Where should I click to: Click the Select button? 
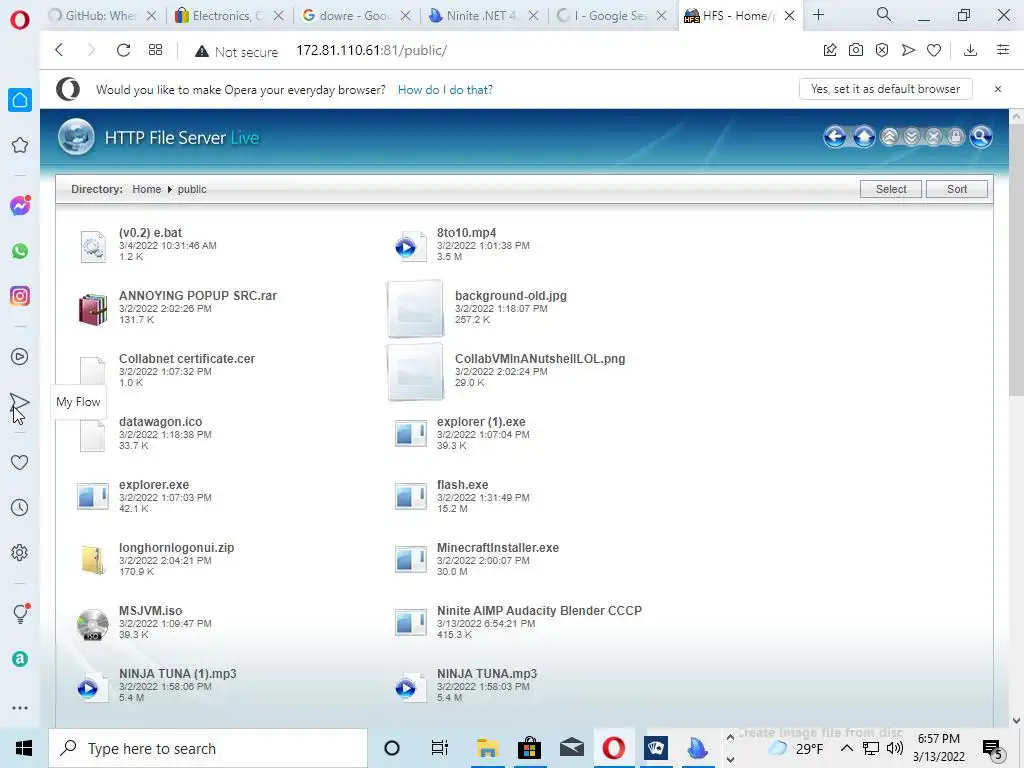pyautogui.click(x=891, y=189)
